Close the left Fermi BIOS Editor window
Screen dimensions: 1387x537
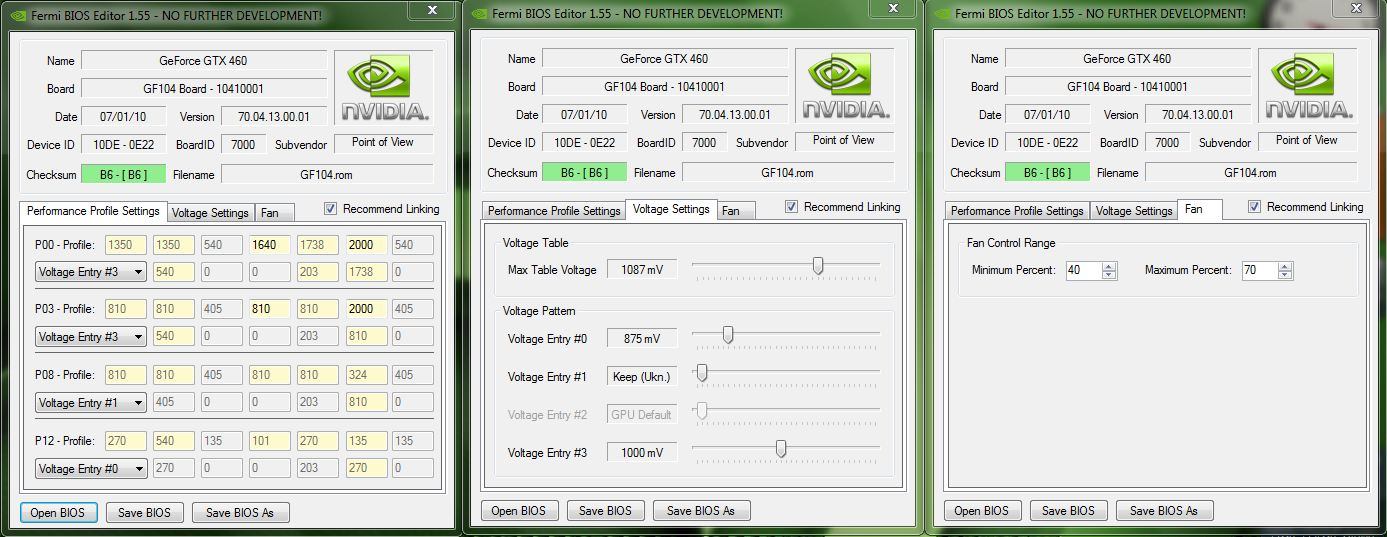[432, 10]
